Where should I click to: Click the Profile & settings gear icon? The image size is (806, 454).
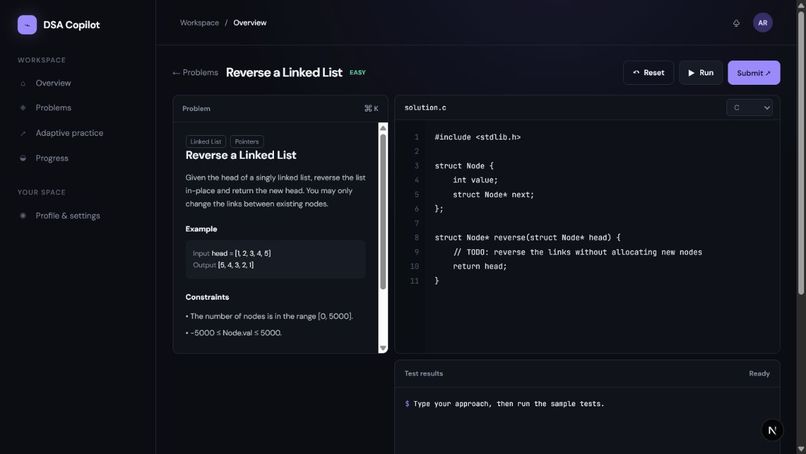click(23, 216)
